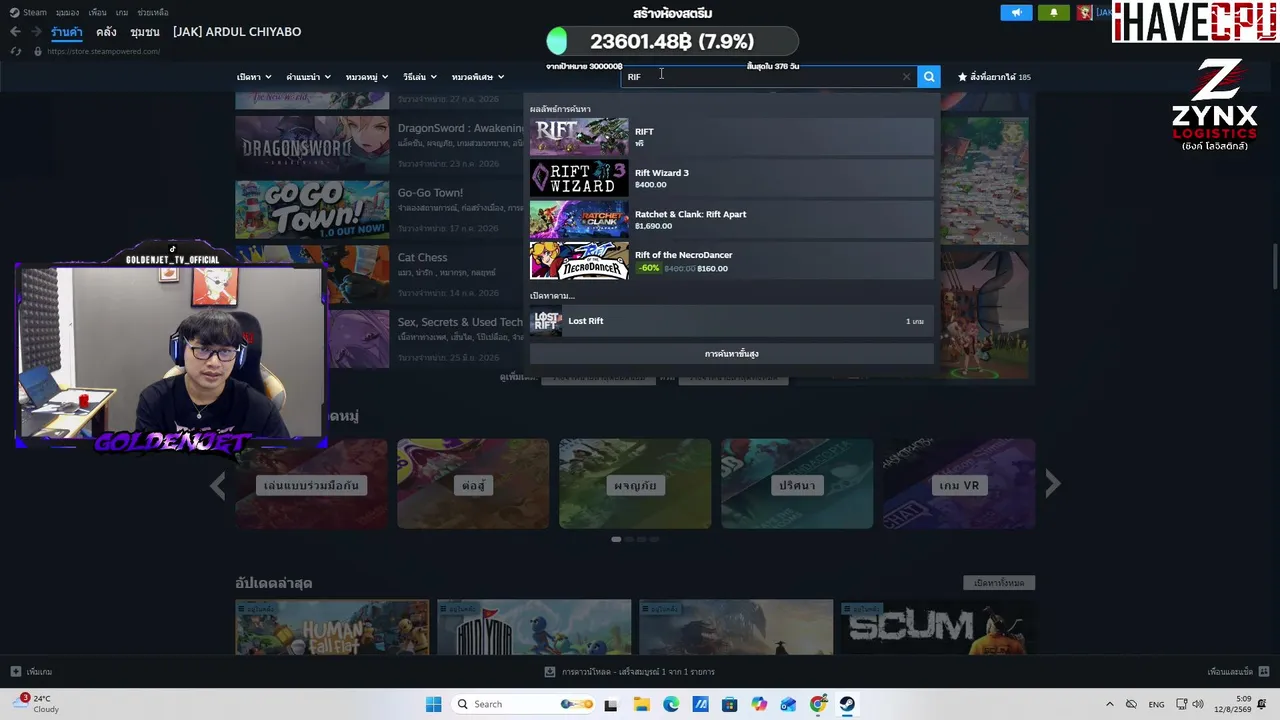This screenshot has width=1280, height=720.
Task: Open the เกม VR category card
Action: coord(959,484)
